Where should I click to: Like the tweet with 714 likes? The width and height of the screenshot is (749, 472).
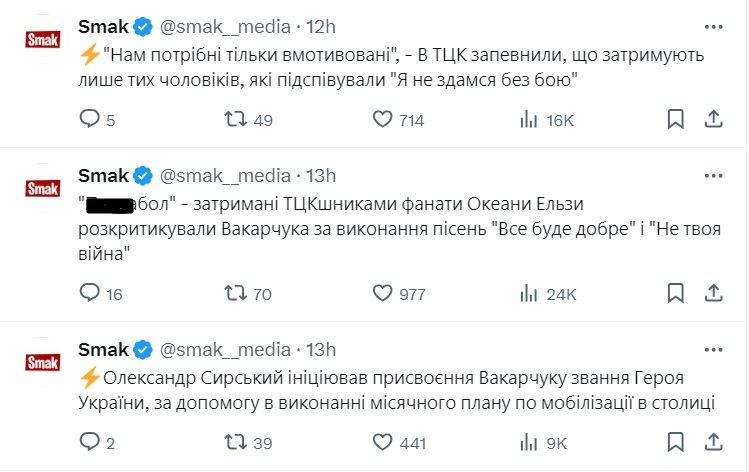[381, 120]
